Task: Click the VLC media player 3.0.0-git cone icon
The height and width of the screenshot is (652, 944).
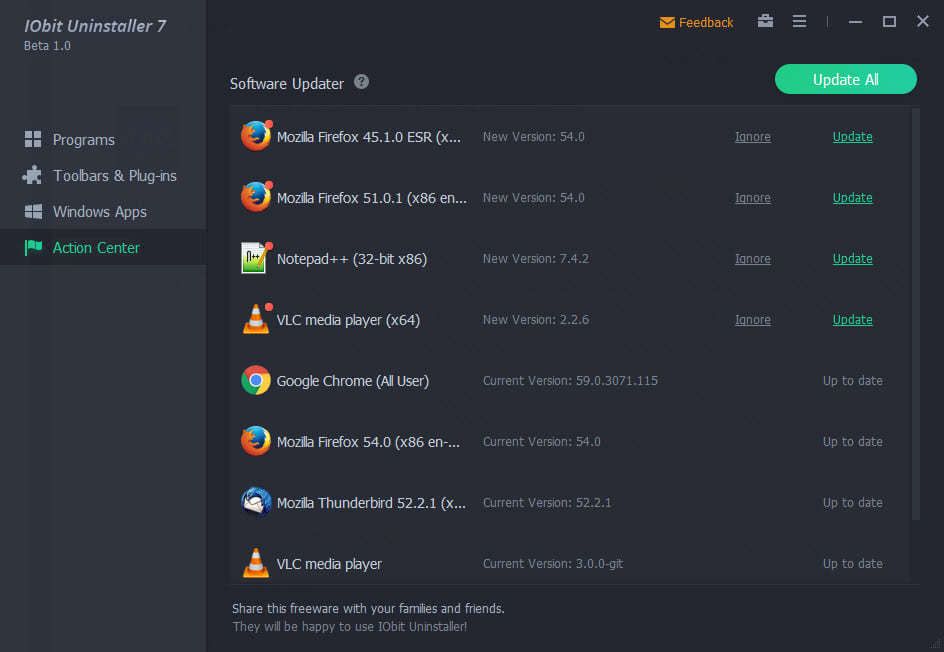Action: (256, 563)
